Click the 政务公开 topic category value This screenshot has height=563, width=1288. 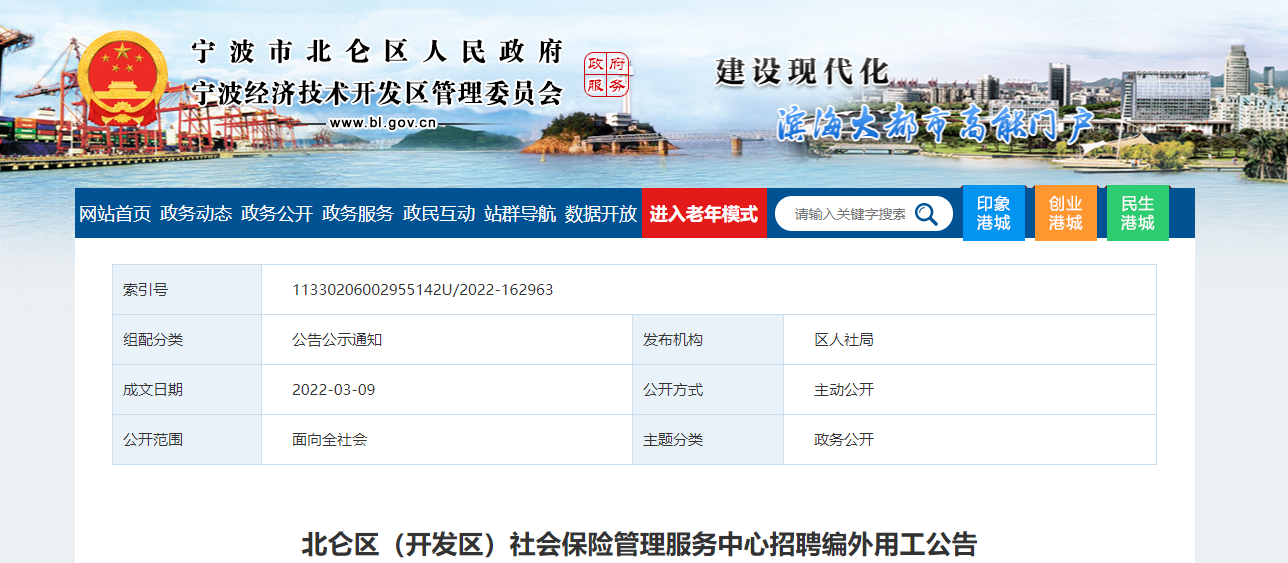(x=844, y=440)
